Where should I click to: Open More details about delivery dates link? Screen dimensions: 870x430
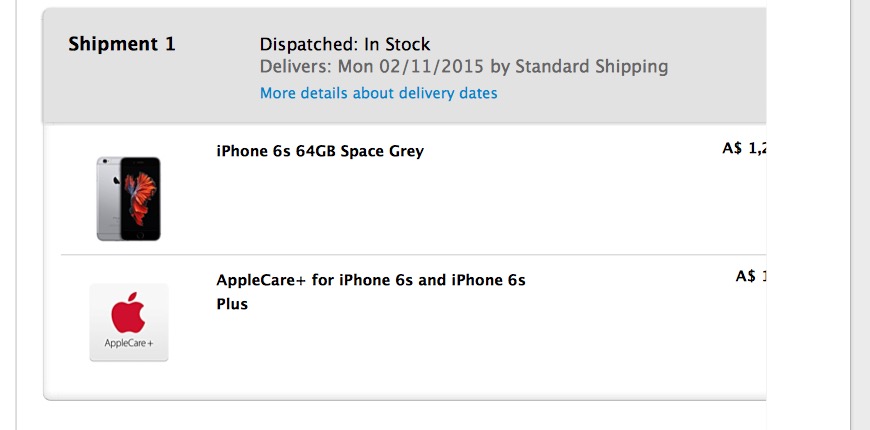pos(378,93)
